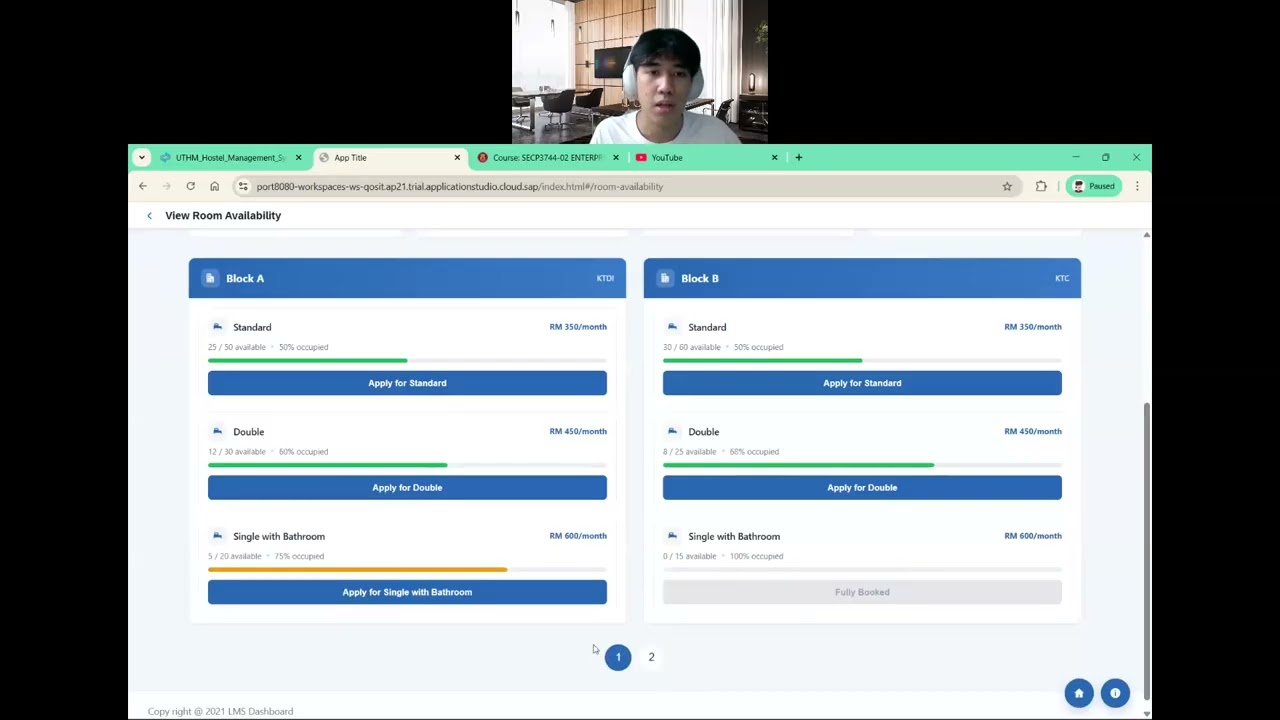Image resolution: width=1280 pixels, height=720 pixels.
Task: Click the Block A header
Action: point(407,278)
